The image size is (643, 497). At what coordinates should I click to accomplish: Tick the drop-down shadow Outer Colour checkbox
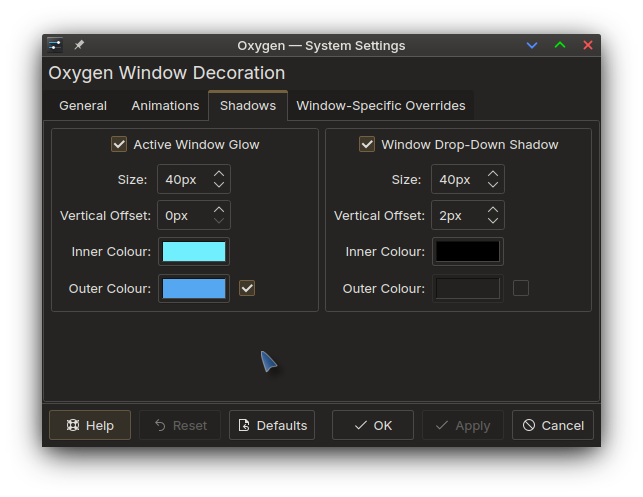(x=521, y=288)
